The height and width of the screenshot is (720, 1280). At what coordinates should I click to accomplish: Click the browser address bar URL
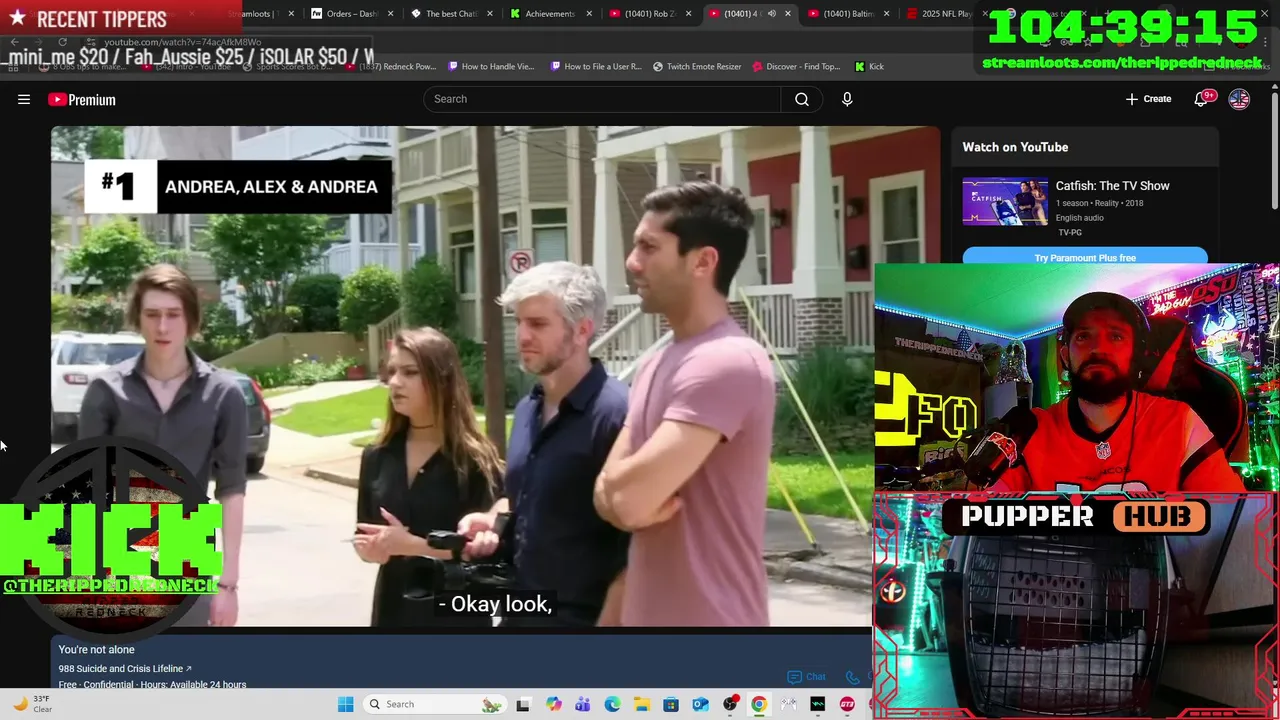[x=183, y=42]
